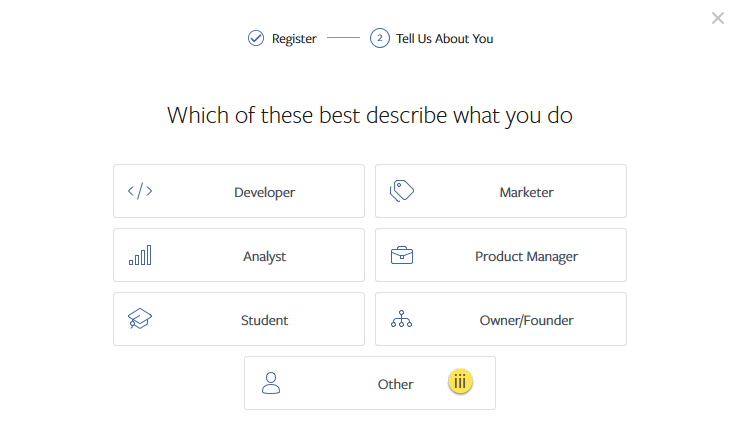This screenshot has width=739, height=439.
Task: Select the Student role label
Action: click(264, 320)
